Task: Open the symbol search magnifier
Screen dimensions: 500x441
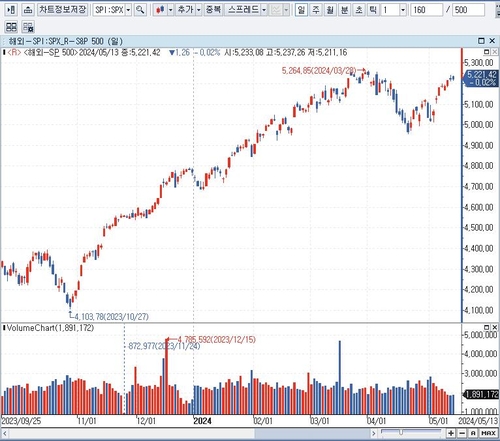Action: coord(140,10)
